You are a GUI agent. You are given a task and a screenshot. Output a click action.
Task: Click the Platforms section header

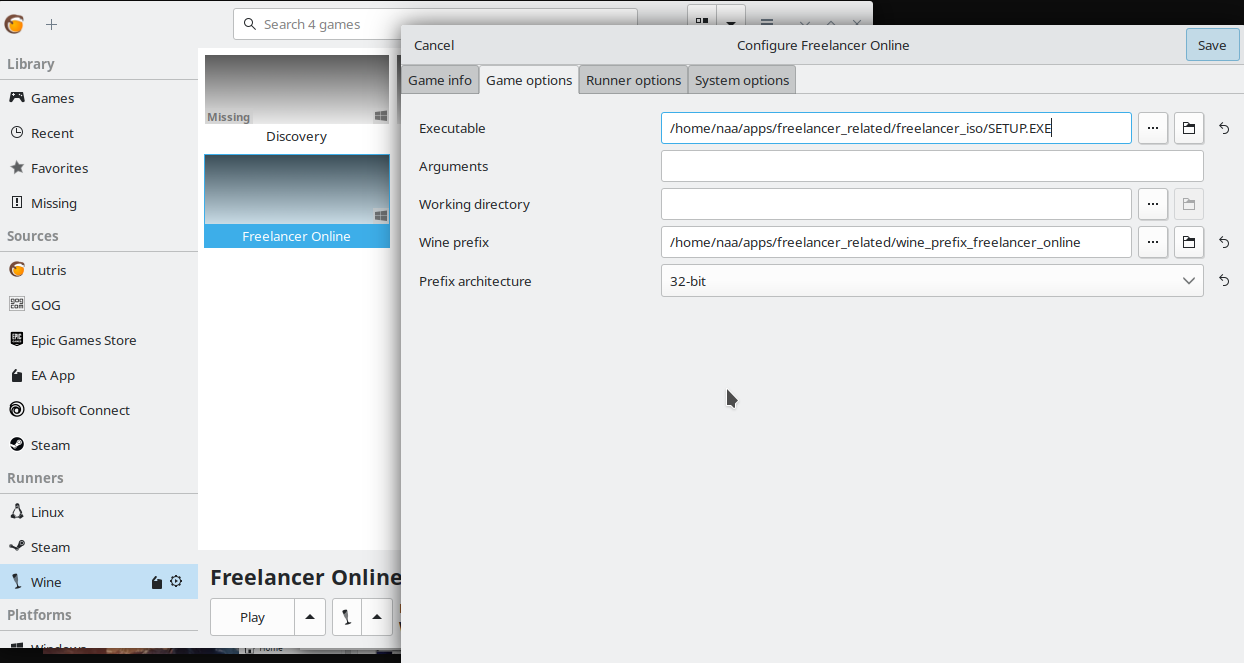pos(39,615)
